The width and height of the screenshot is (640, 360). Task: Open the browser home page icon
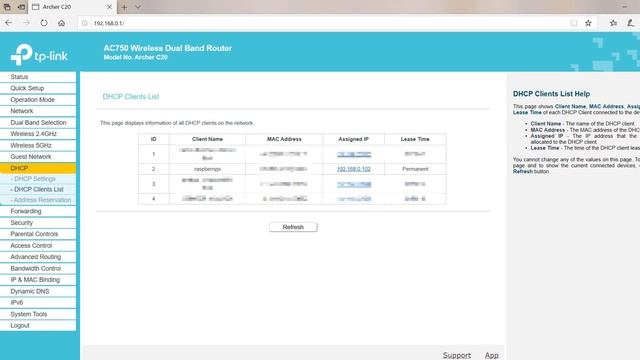tap(61, 23)
